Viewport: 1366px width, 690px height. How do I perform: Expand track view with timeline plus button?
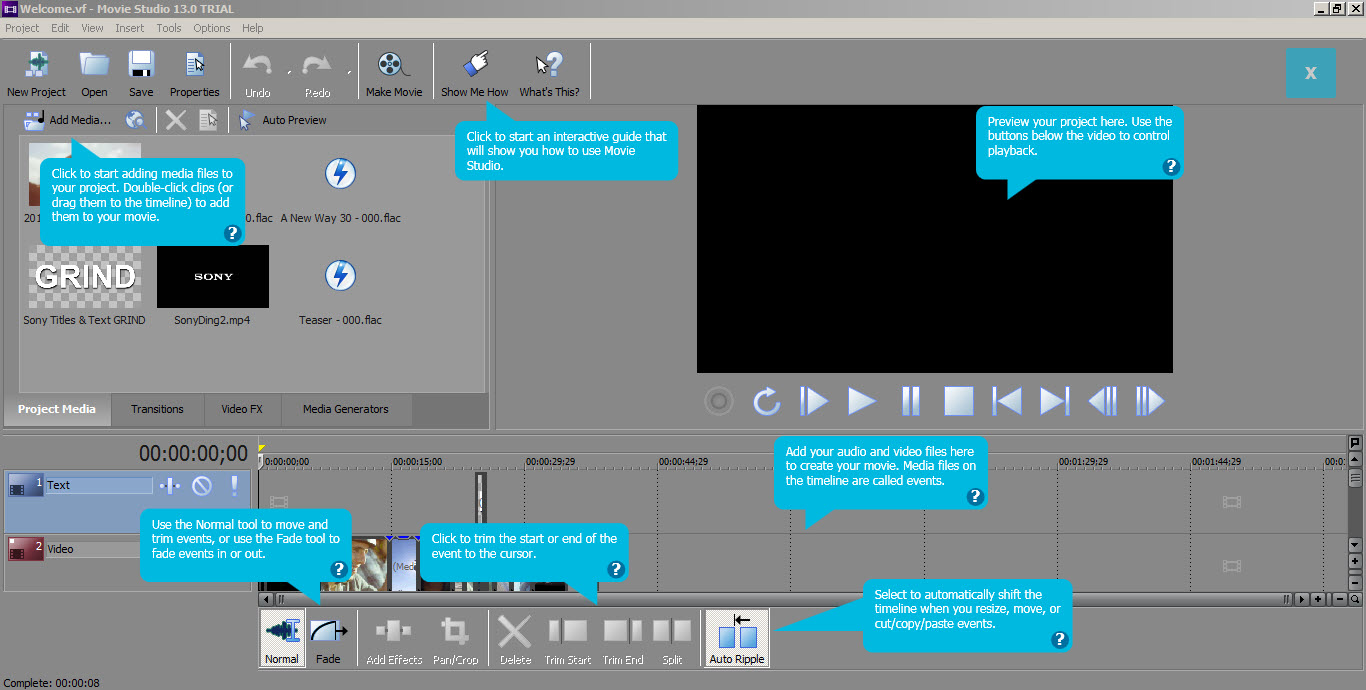click(x=1355, y=562)
